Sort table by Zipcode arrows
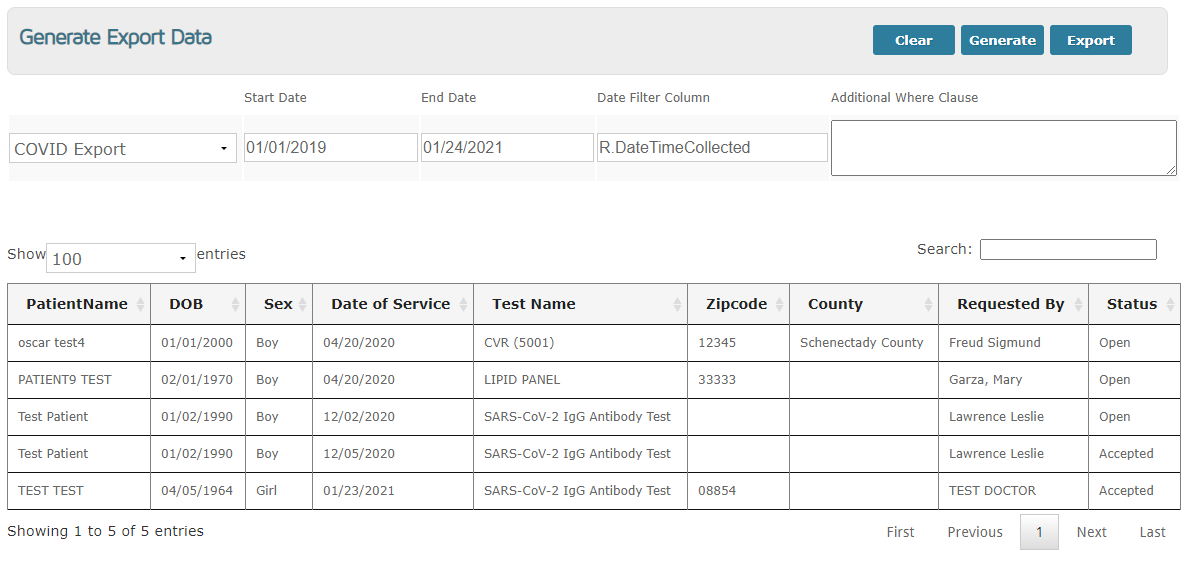 pyautogui.click(x=779, y=304)
